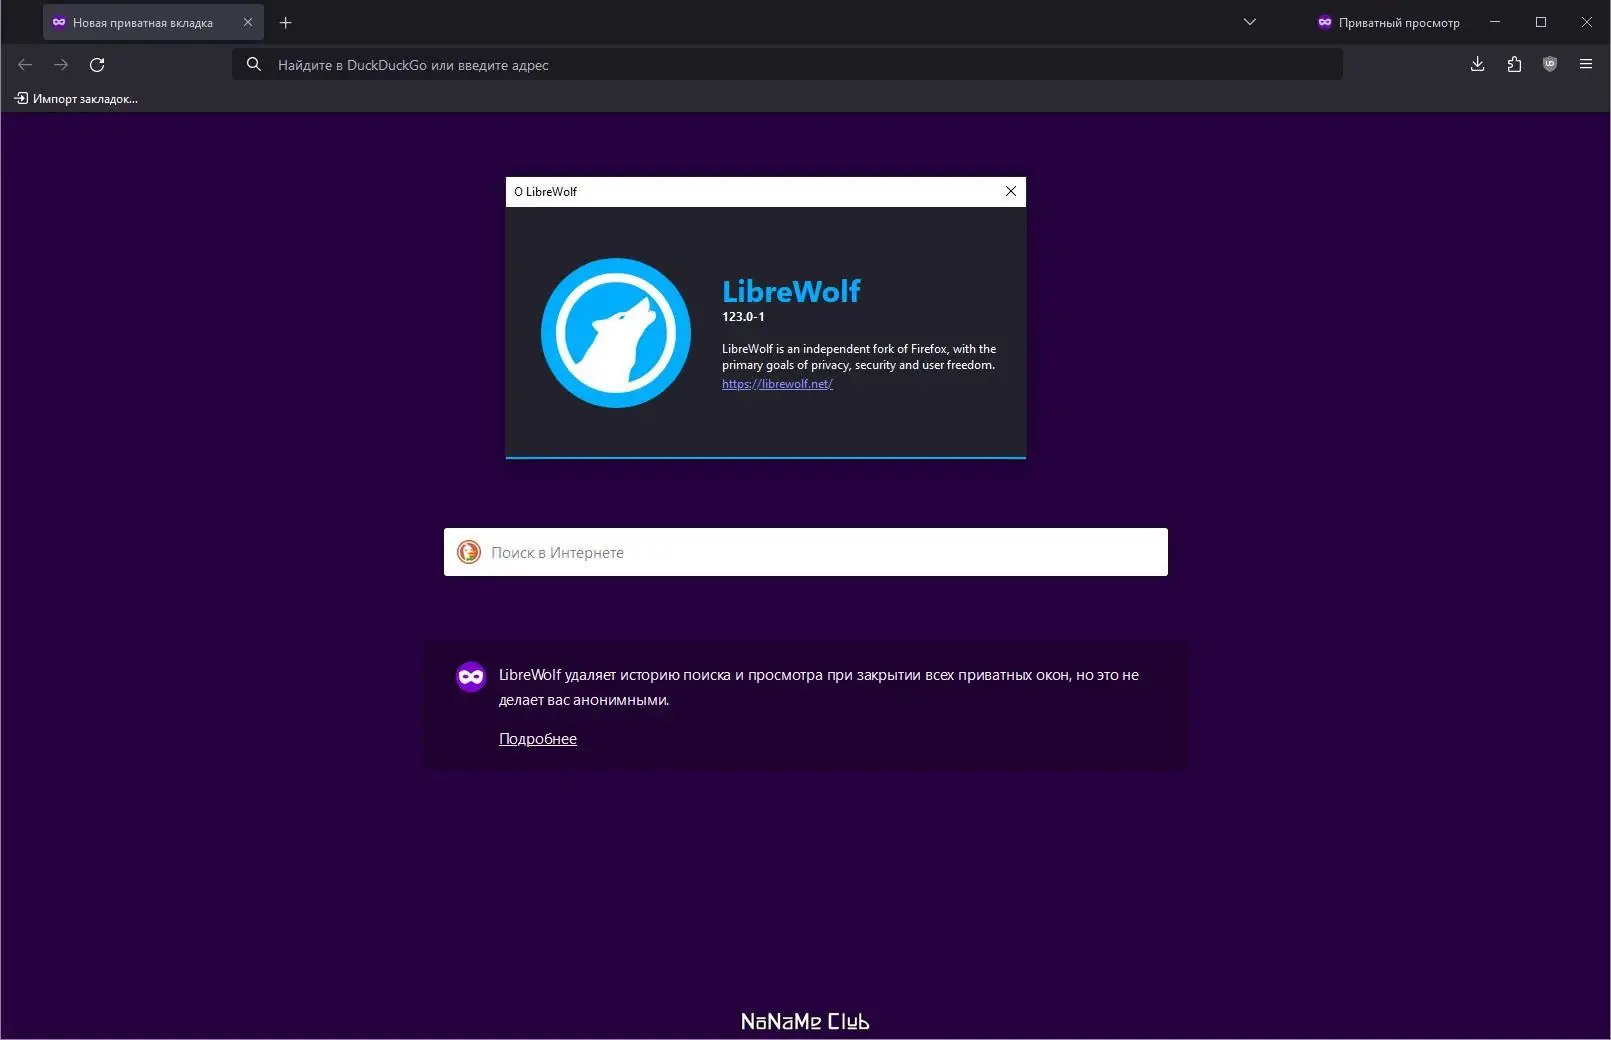Click the private mask icon in notice
Image resolution: width=1611 pixels, height=1040 pixels.
pos(471,677)
